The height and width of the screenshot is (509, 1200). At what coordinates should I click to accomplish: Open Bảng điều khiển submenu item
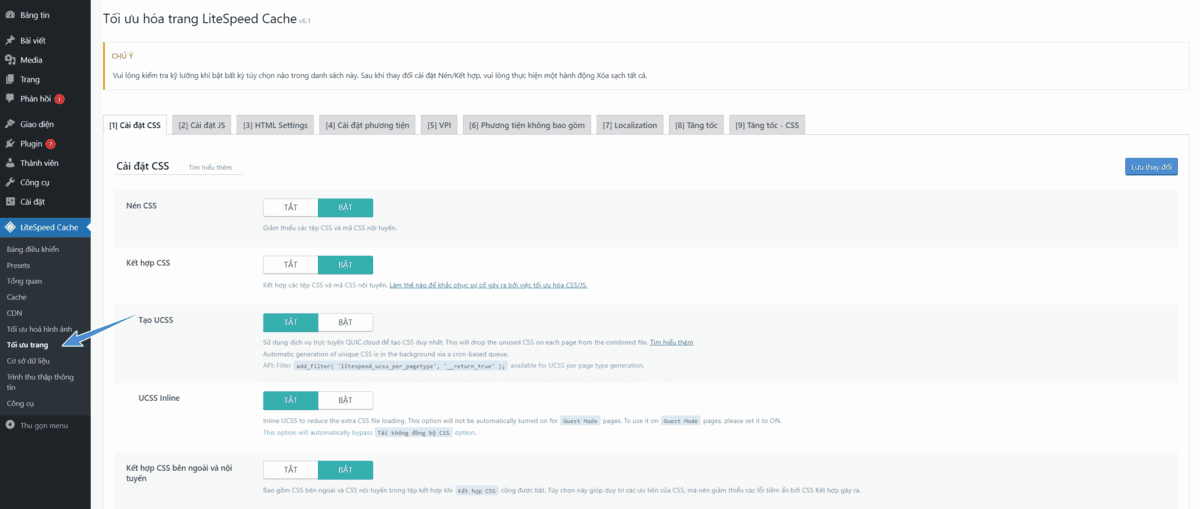point(33,249)
